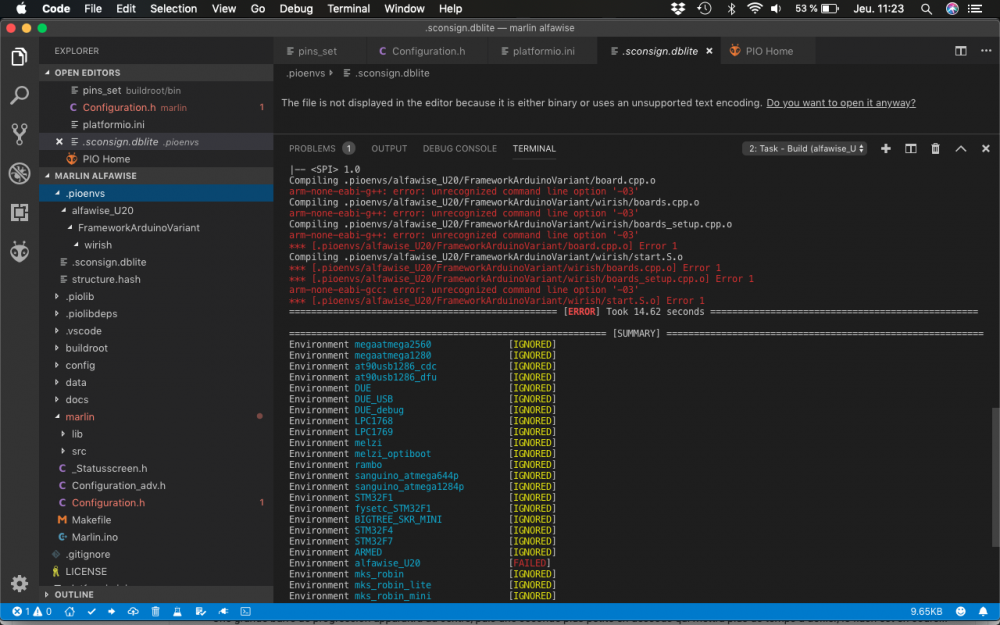The image size is (1000, 625).
Task: Collapse the marlin folder in the explorer
Action: [x=80, y=416]
